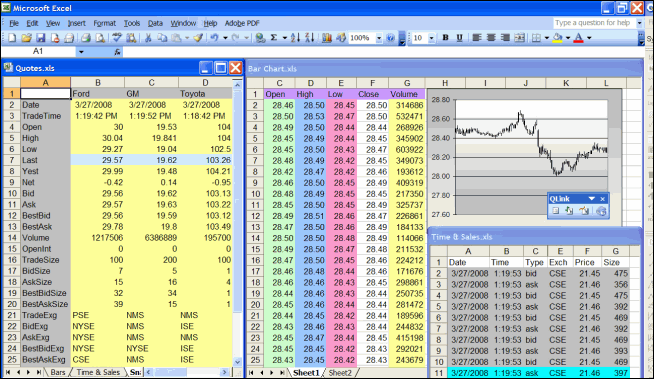654x379 pixels.
Task: Click the blue Help question mark icon
Action: [390, 38]
